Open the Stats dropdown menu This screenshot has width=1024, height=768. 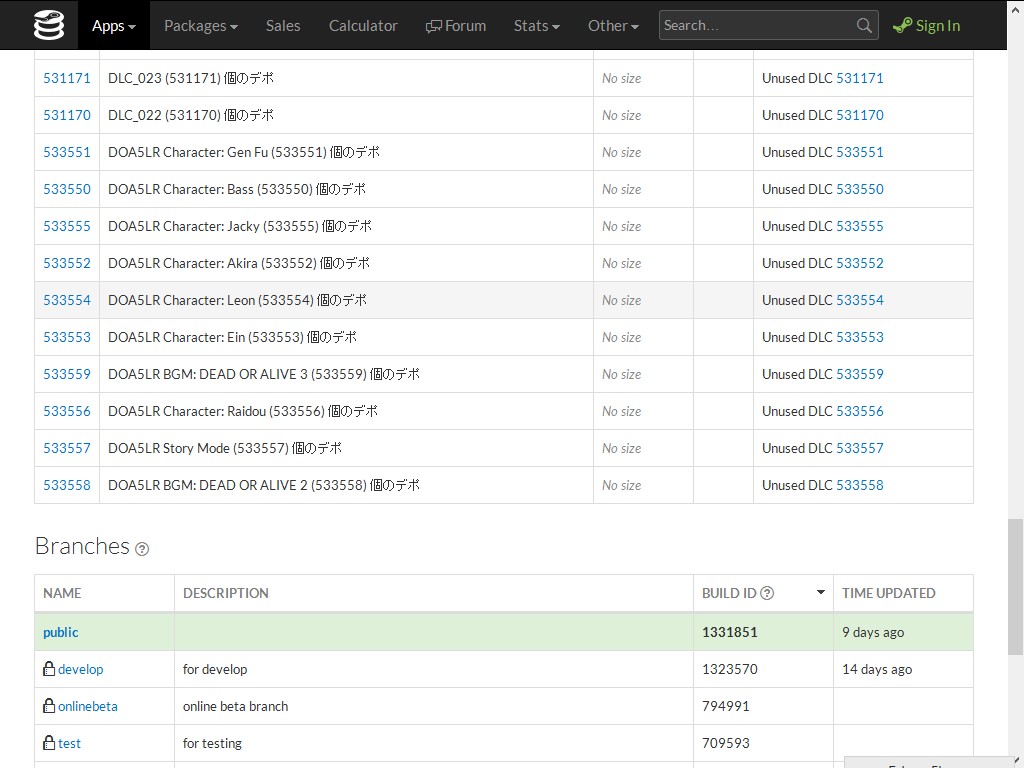pos(536,26)
